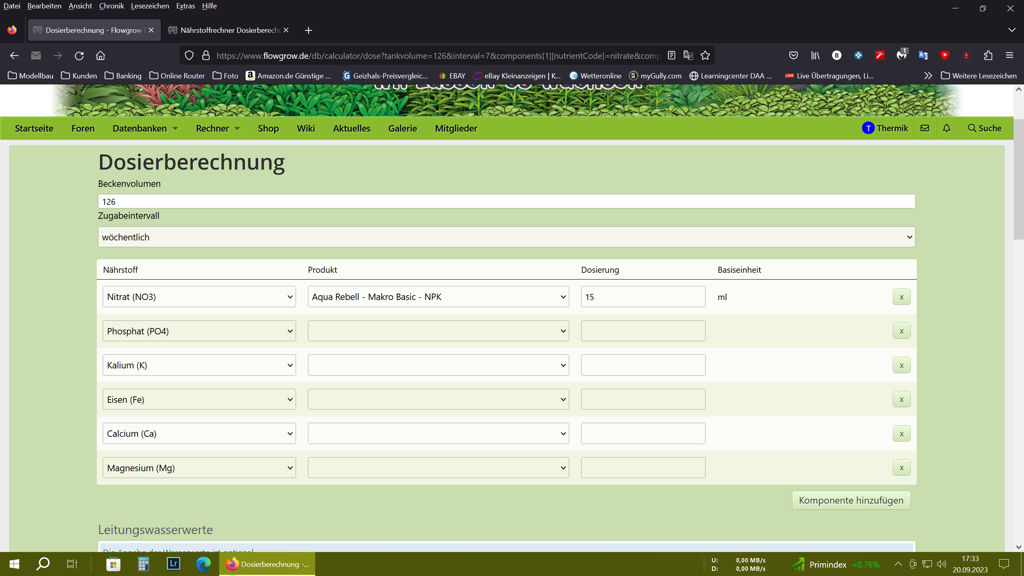
Task: Open the Phosphat (PO4) nutrient dropdown
Action: coord(199,331)
